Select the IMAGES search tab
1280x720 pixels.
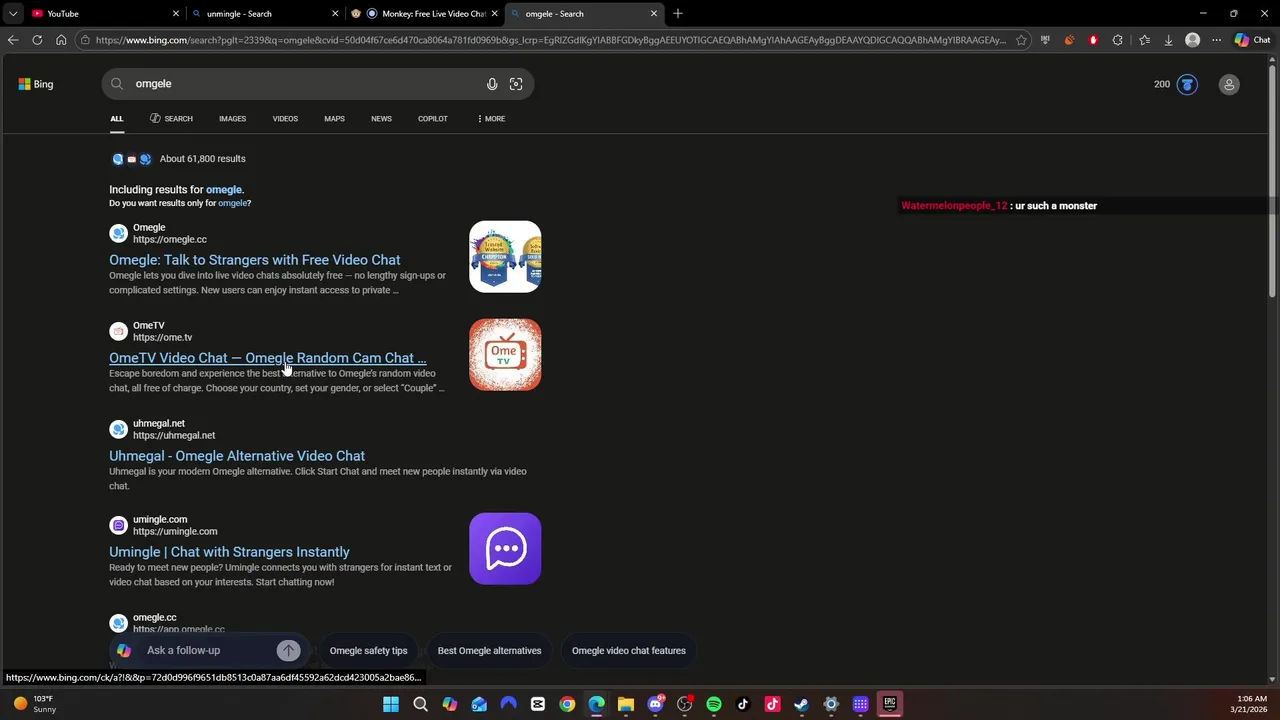(x=232, y=119)
